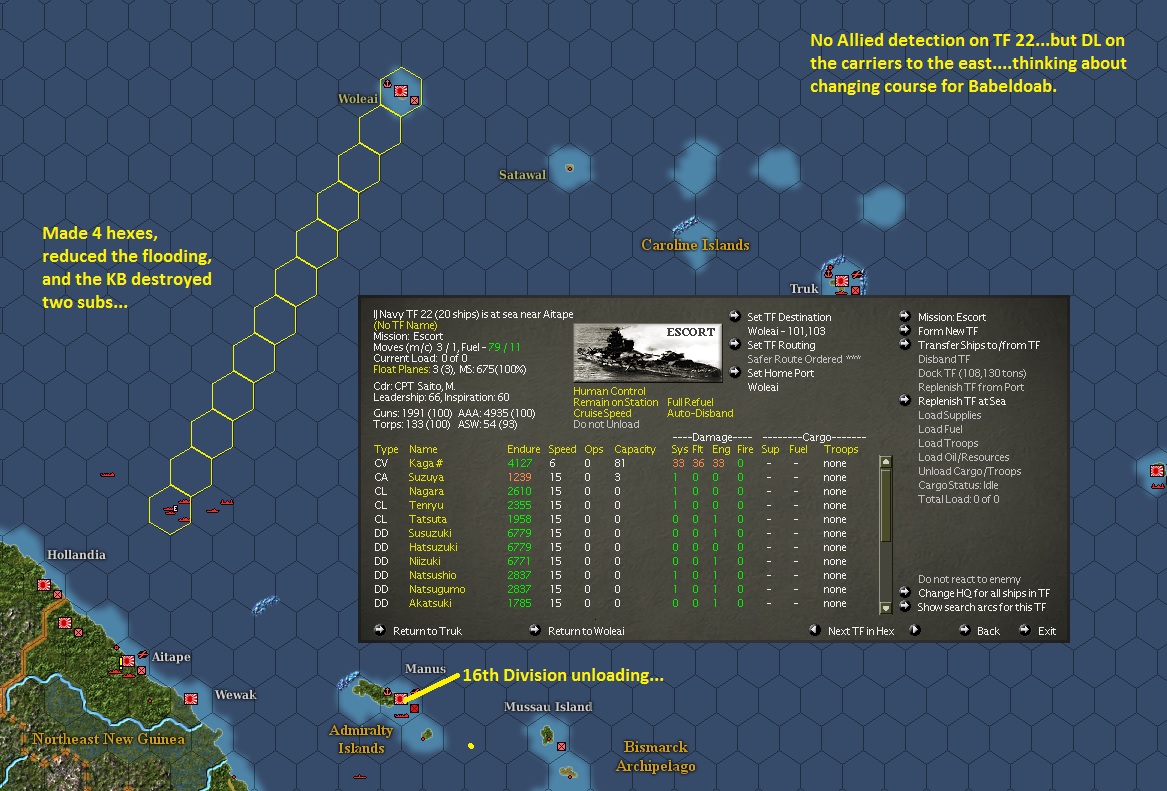Open carrier Kaga ship details

click(426, 463)
